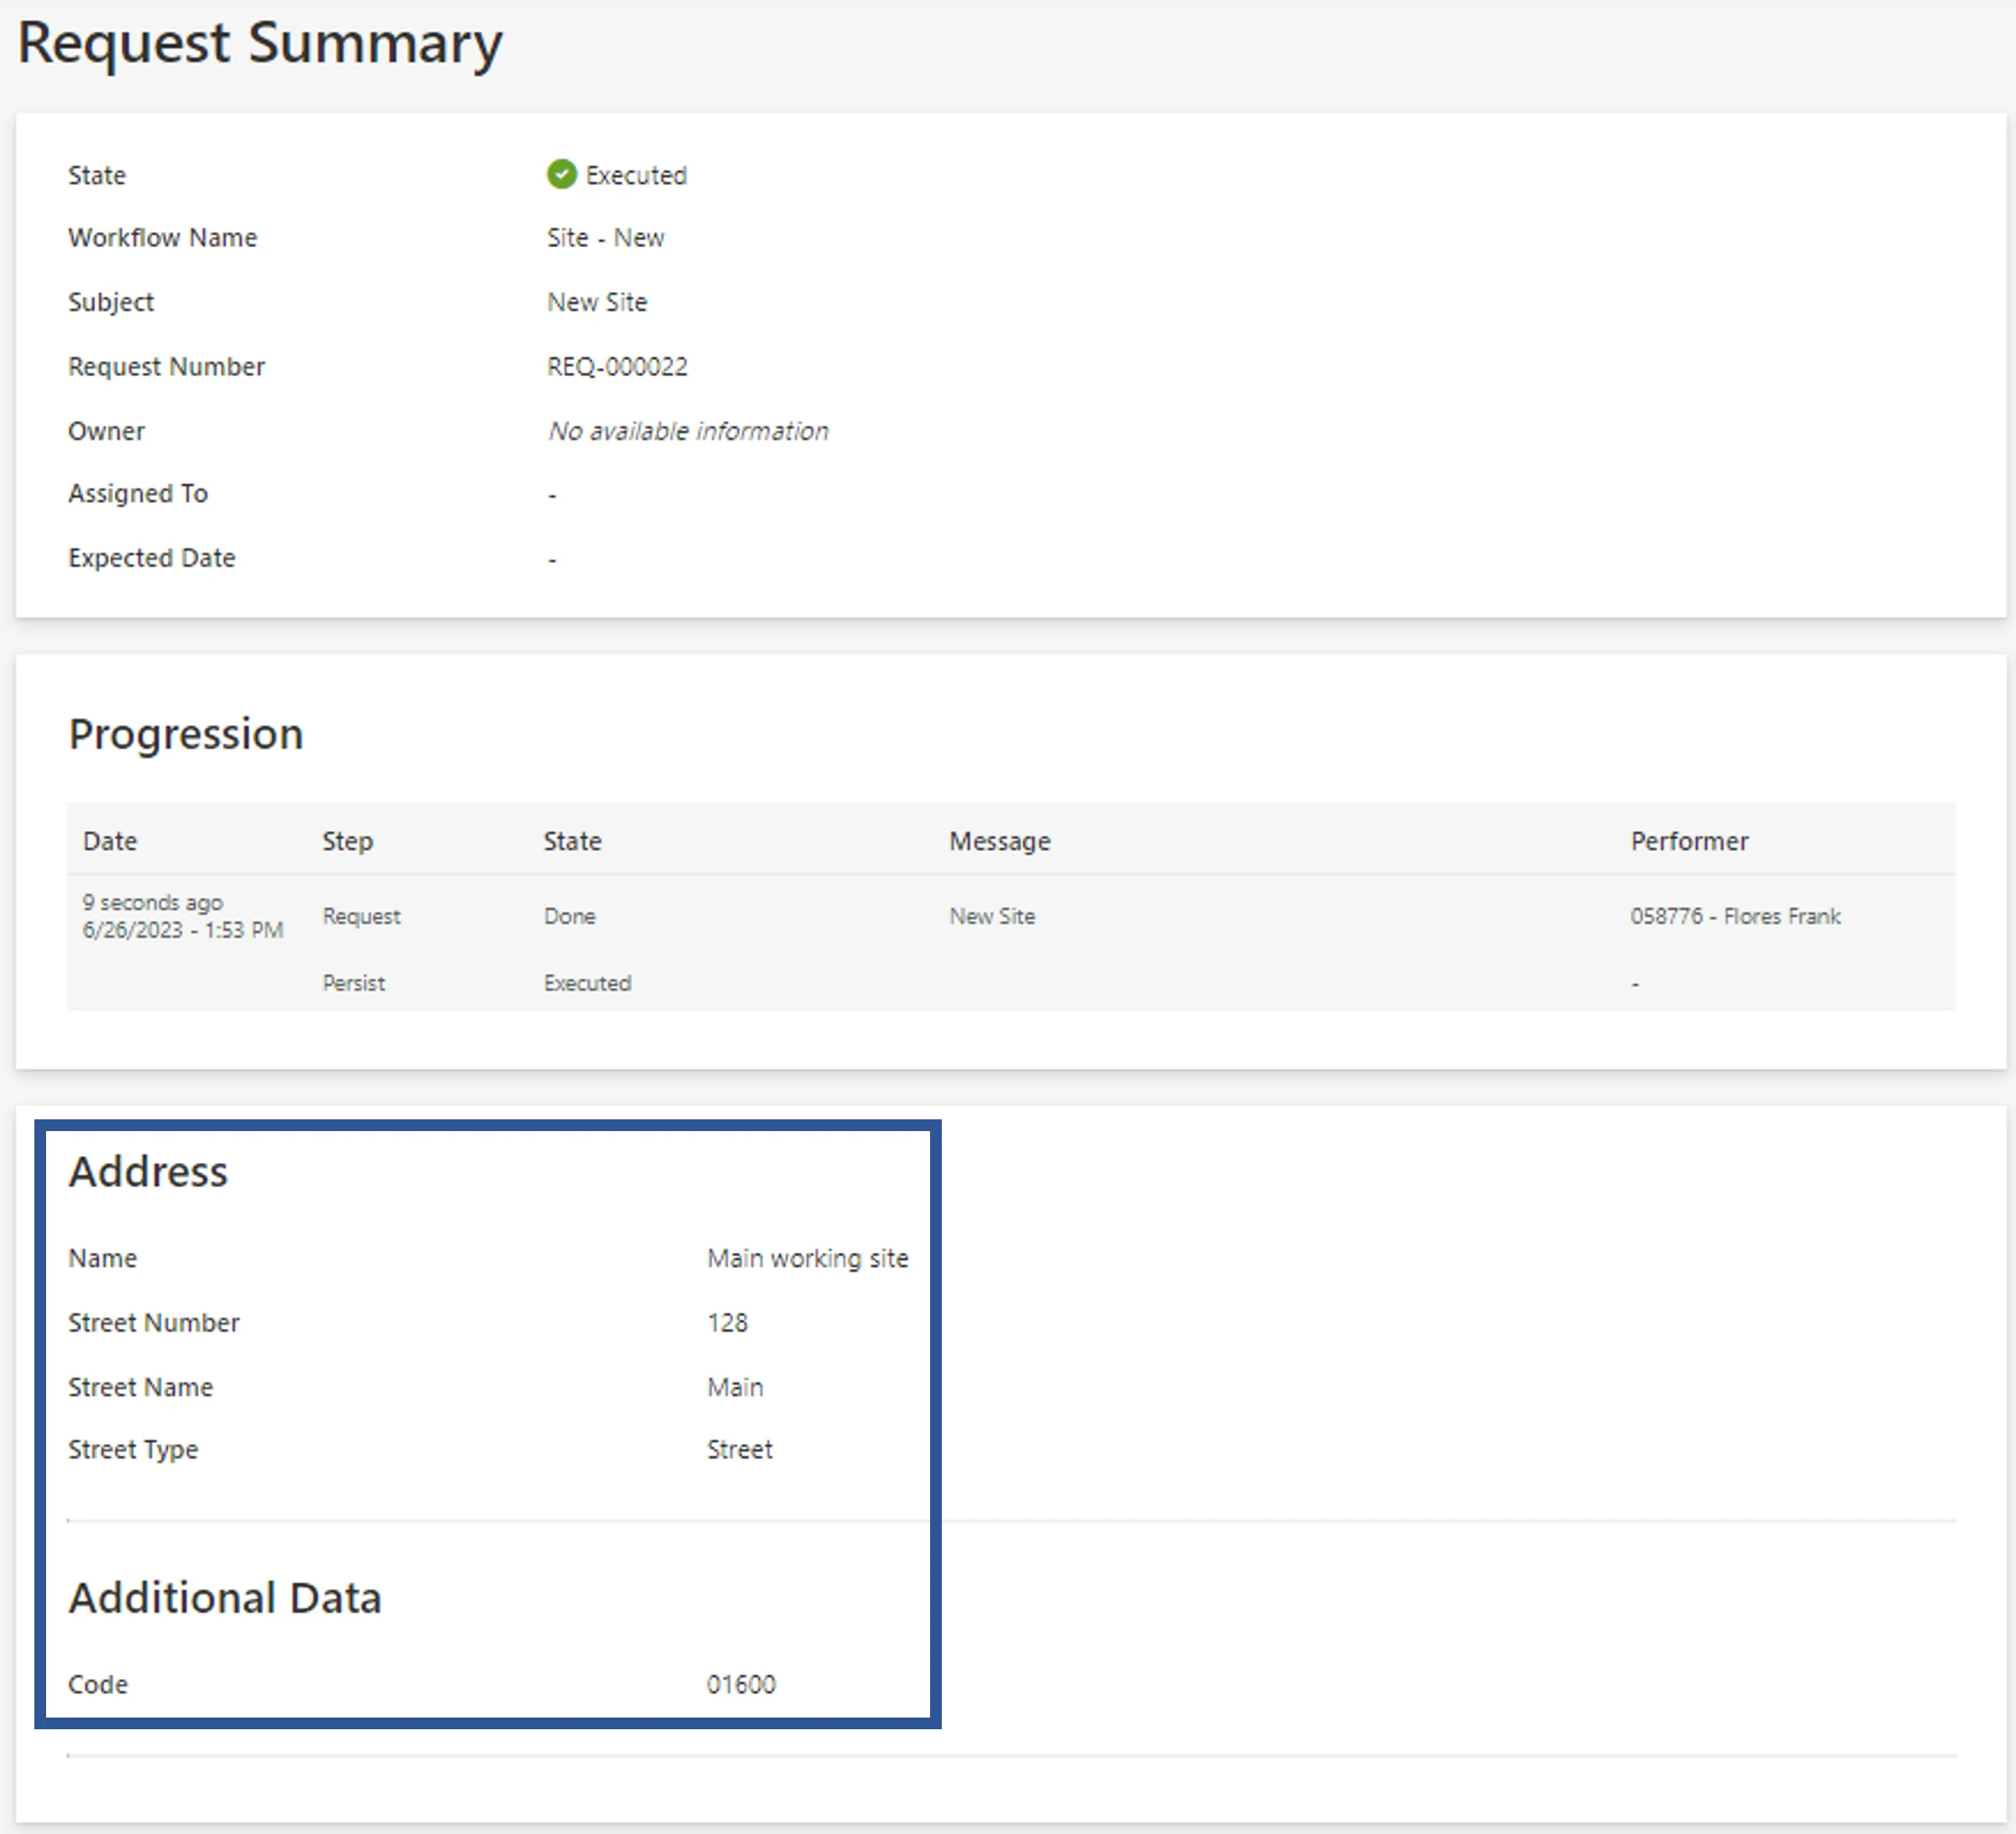Click the 'Address' section heading
This screenshot has width=2016, height=1834.
pyautogui.click(x=148, y=1172)
